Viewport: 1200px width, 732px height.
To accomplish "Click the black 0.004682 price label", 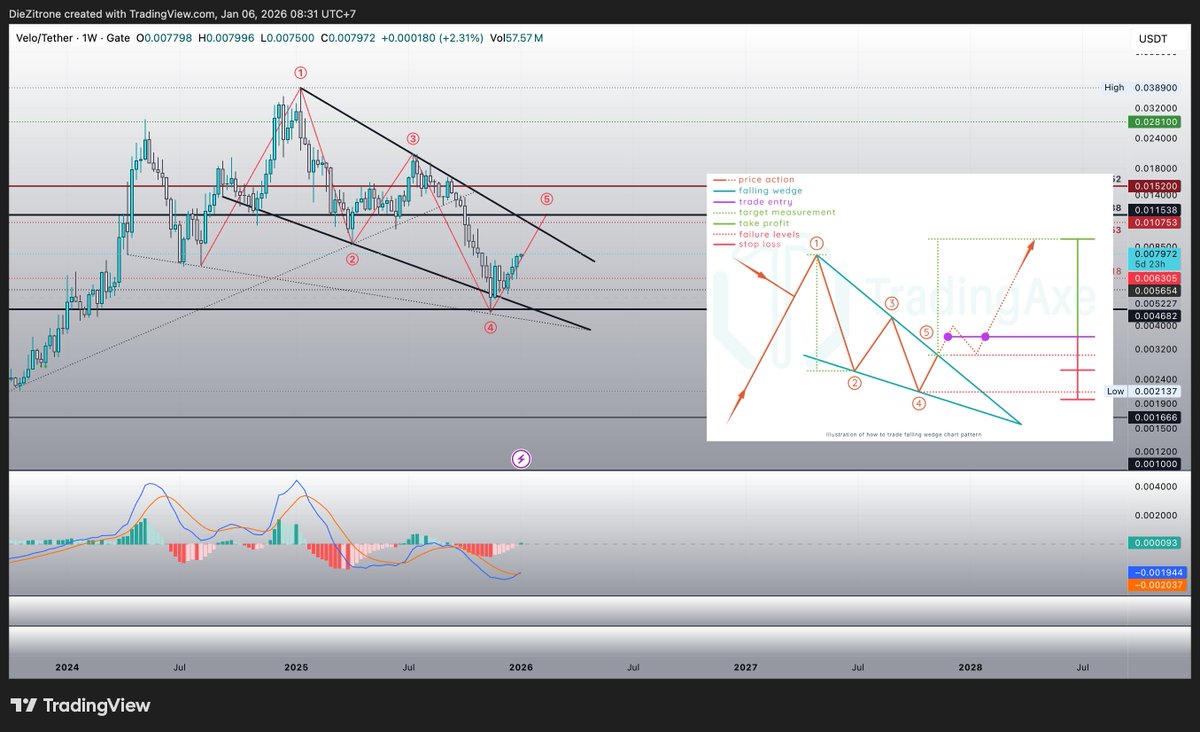I will pos(1152,315).
